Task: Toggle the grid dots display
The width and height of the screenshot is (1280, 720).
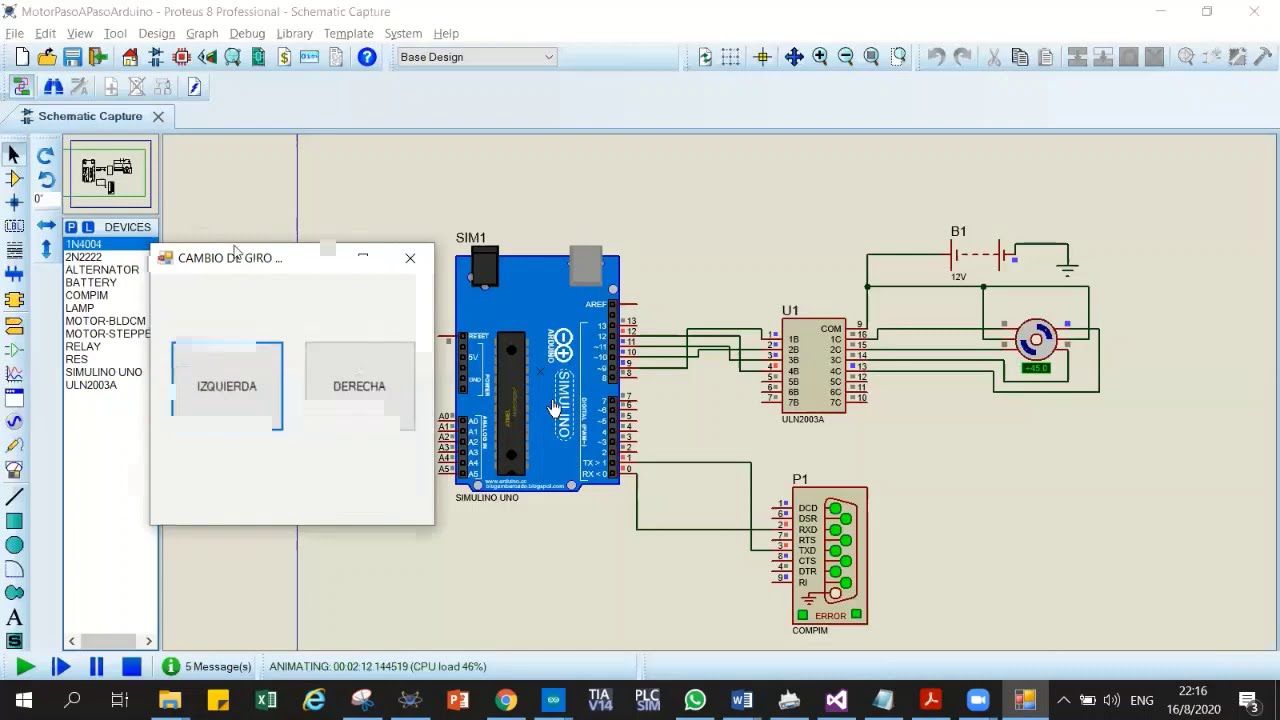Action: pos(731,57)
